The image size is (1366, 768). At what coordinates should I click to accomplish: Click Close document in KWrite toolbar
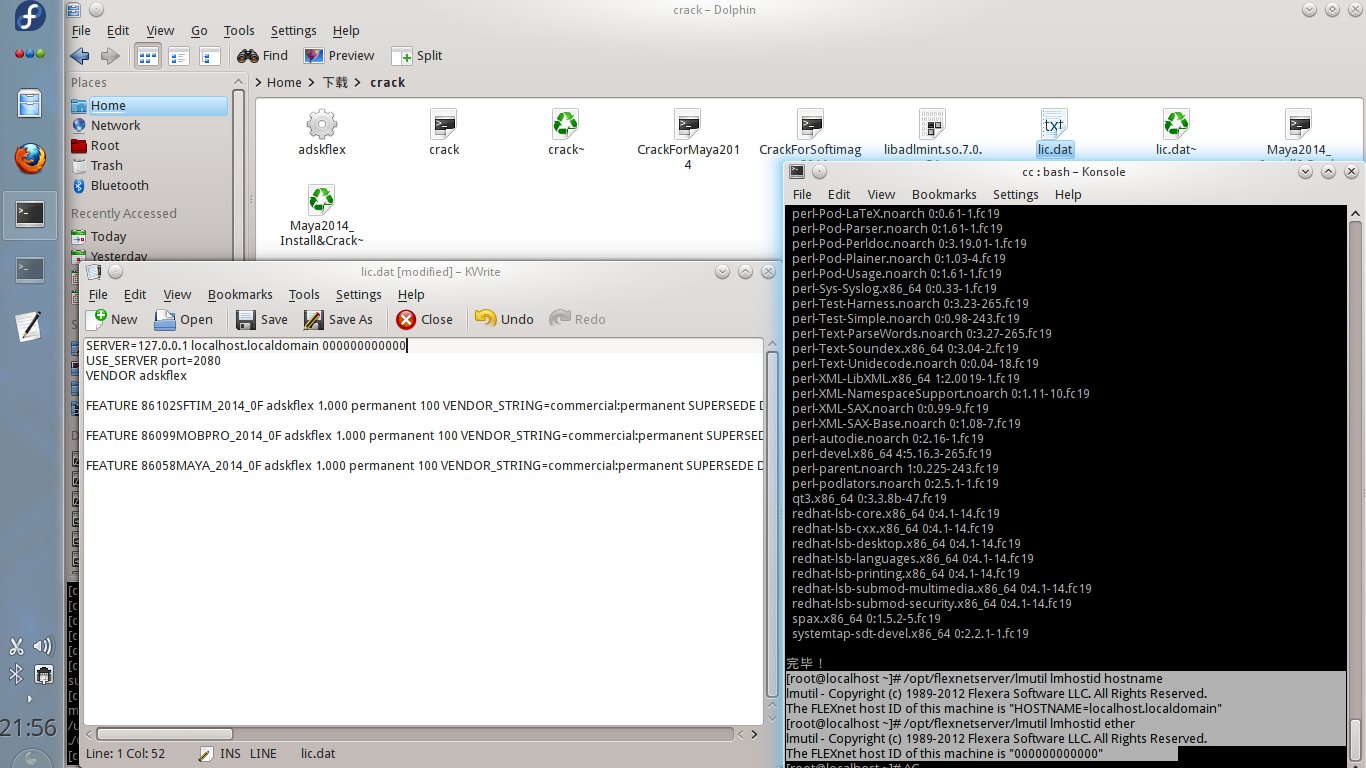tap(425, 320)
